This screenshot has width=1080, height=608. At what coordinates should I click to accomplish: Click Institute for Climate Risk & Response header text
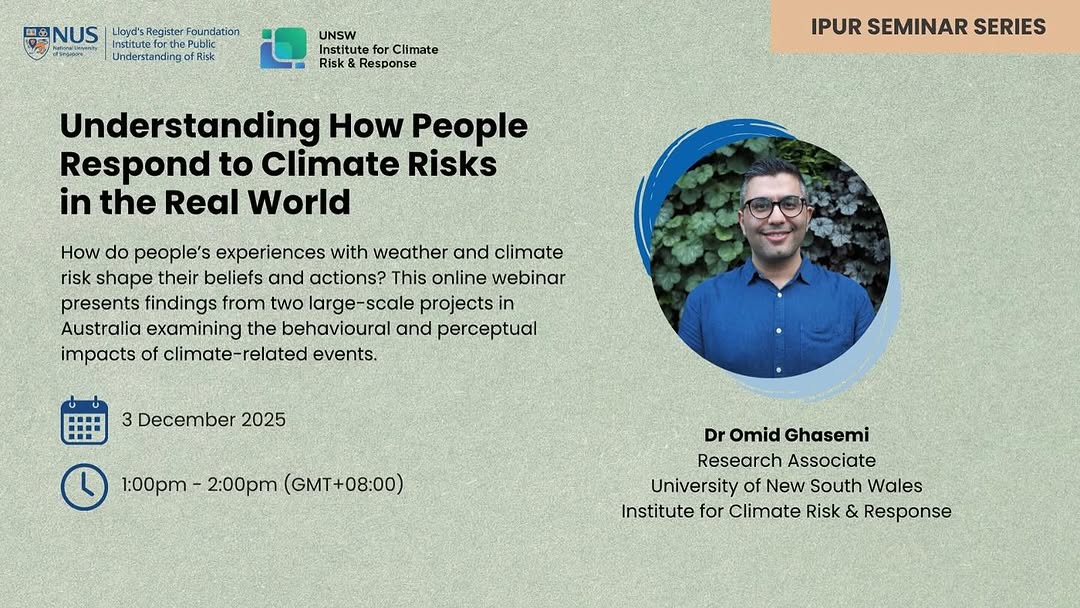tap(378, 56)
